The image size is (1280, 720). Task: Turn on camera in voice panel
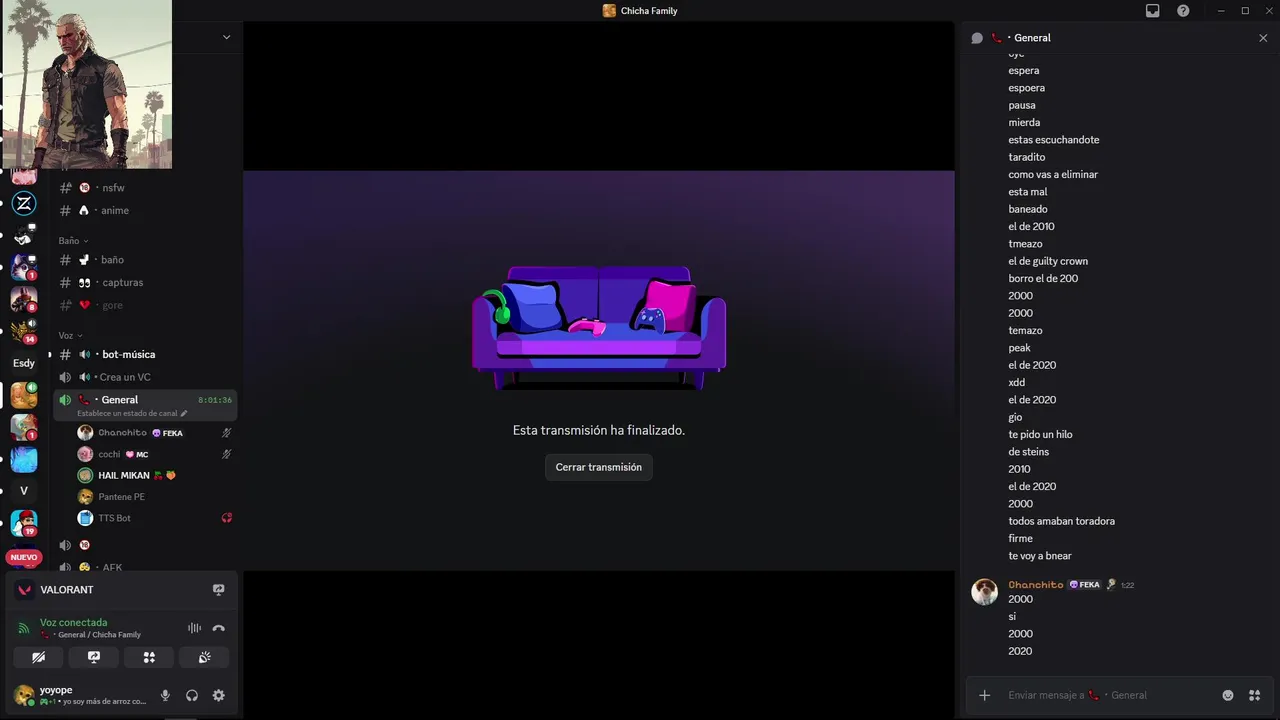pyautogui.click(x=38, y=657)
